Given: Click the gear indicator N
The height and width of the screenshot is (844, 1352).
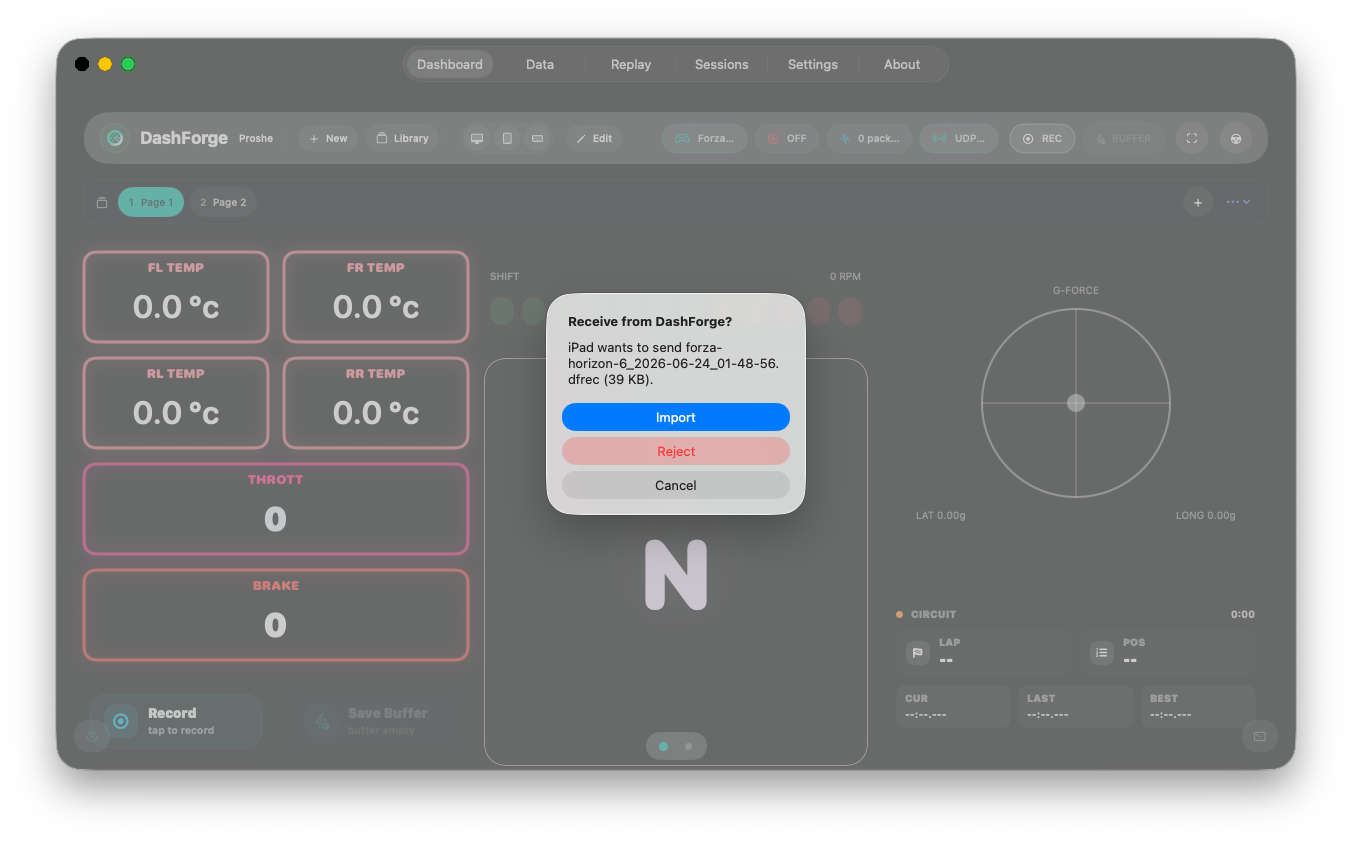Looking at the screenshot, I should point(676,575).
